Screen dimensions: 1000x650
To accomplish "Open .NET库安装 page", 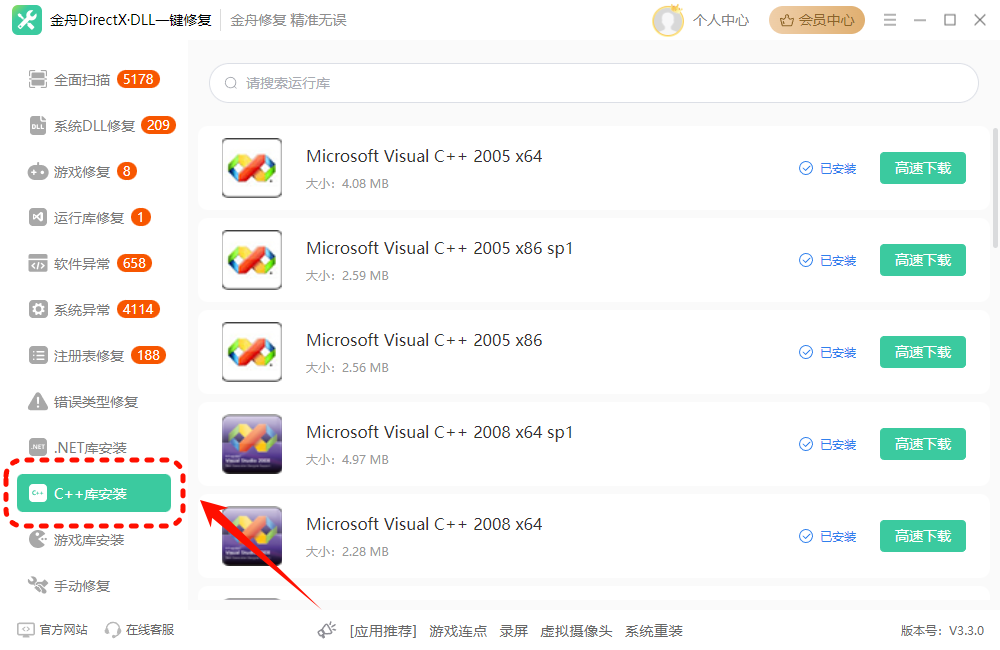I will tap(94, 447).
